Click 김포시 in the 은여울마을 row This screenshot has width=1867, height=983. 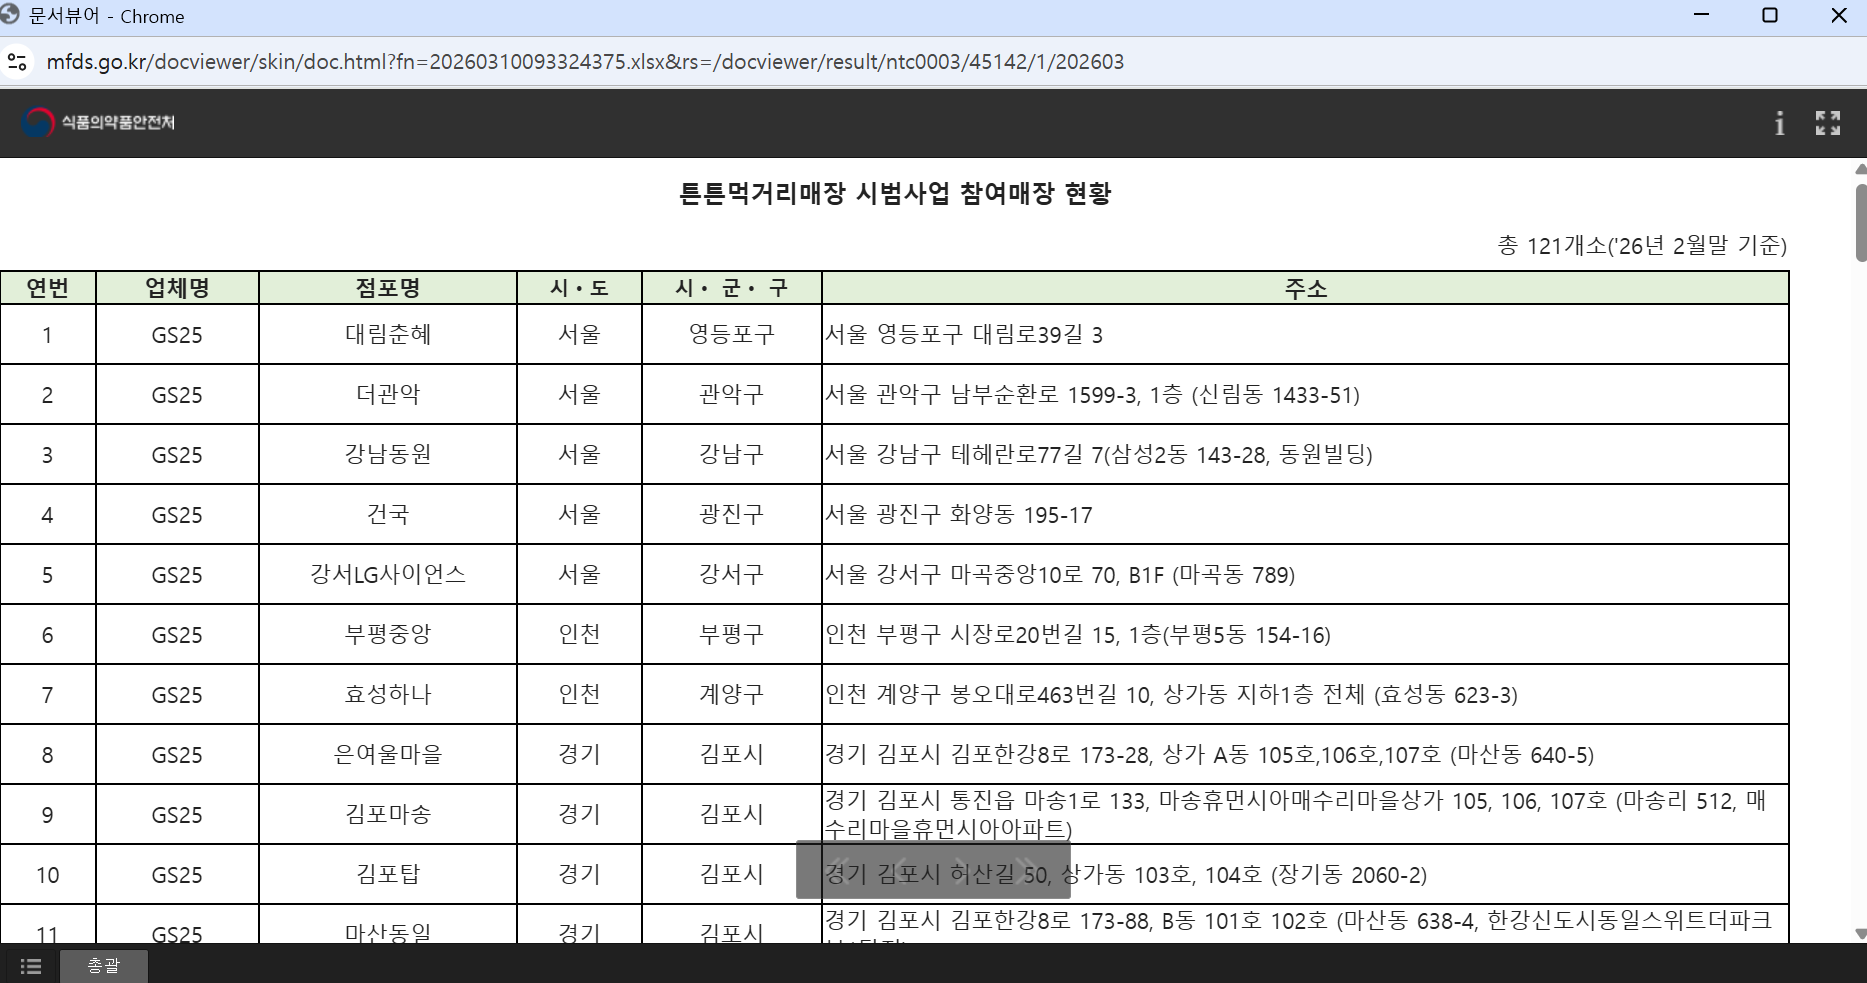732,754
